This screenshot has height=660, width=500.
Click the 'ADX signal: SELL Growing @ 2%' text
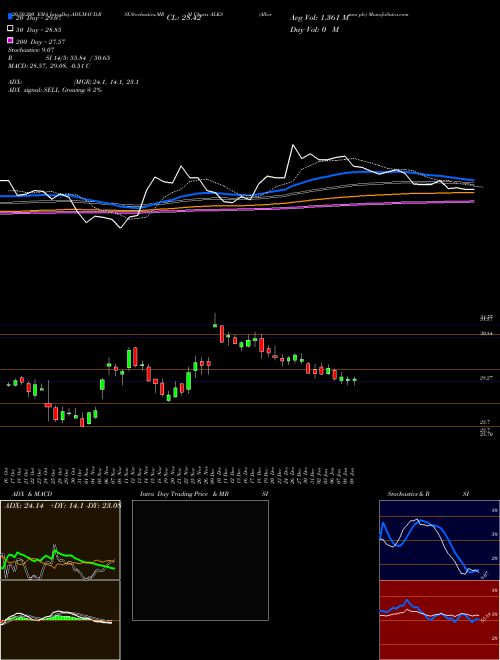(55, 90)
